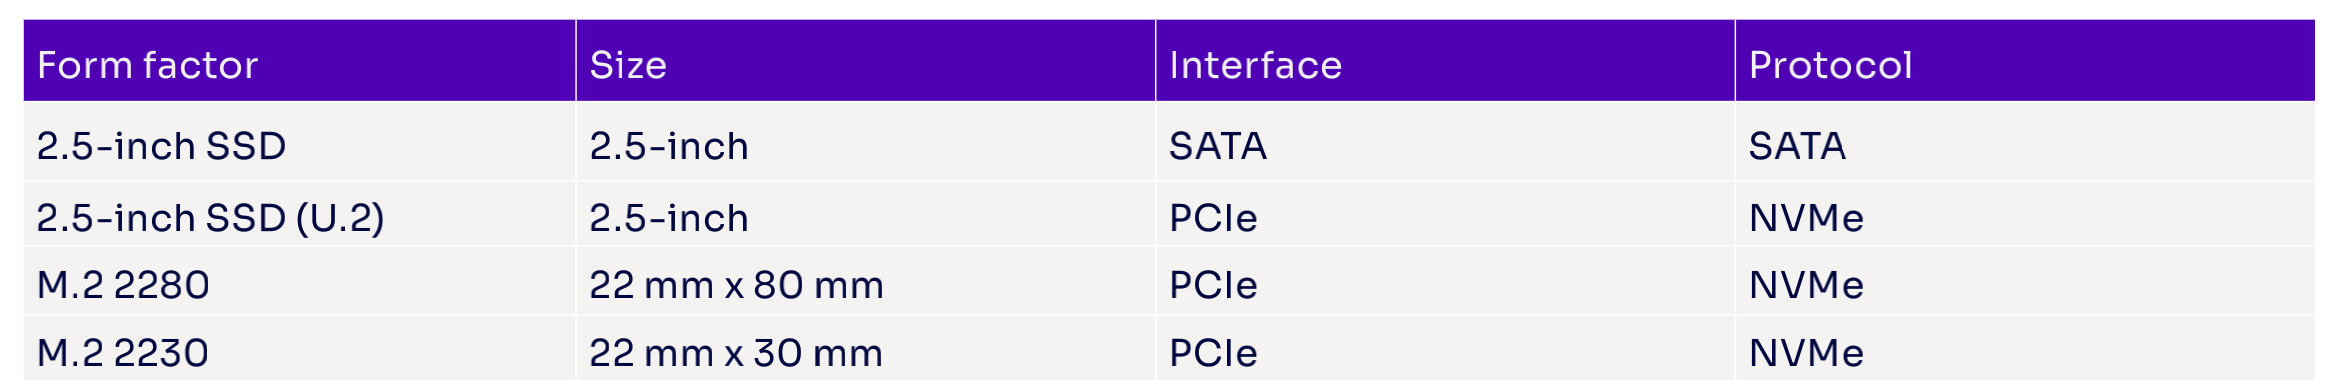Click the PCIe cell in U.2 row
The image size is (2326, 380).
(x=1445, y=214)
